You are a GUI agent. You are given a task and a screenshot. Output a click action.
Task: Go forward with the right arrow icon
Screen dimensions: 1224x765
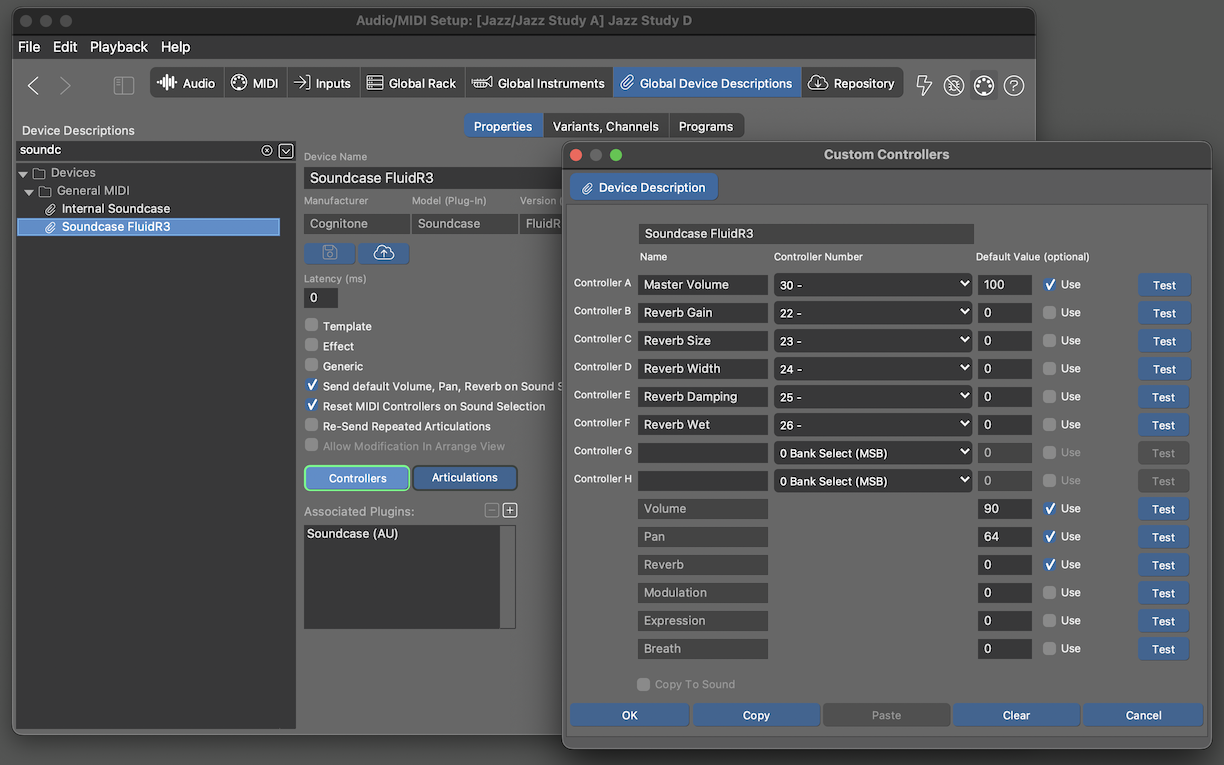click(65, 86)
